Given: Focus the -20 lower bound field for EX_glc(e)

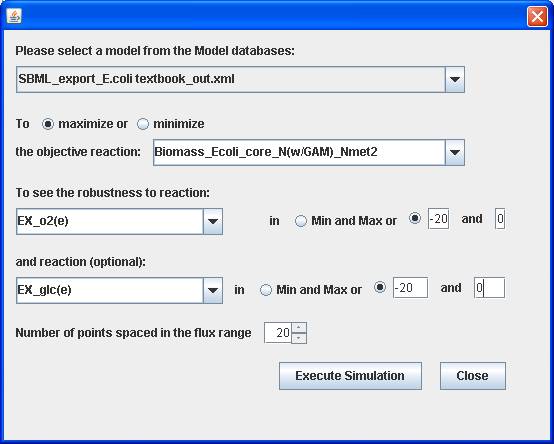Looking at the screenshot, I should [x=410, y=288].
